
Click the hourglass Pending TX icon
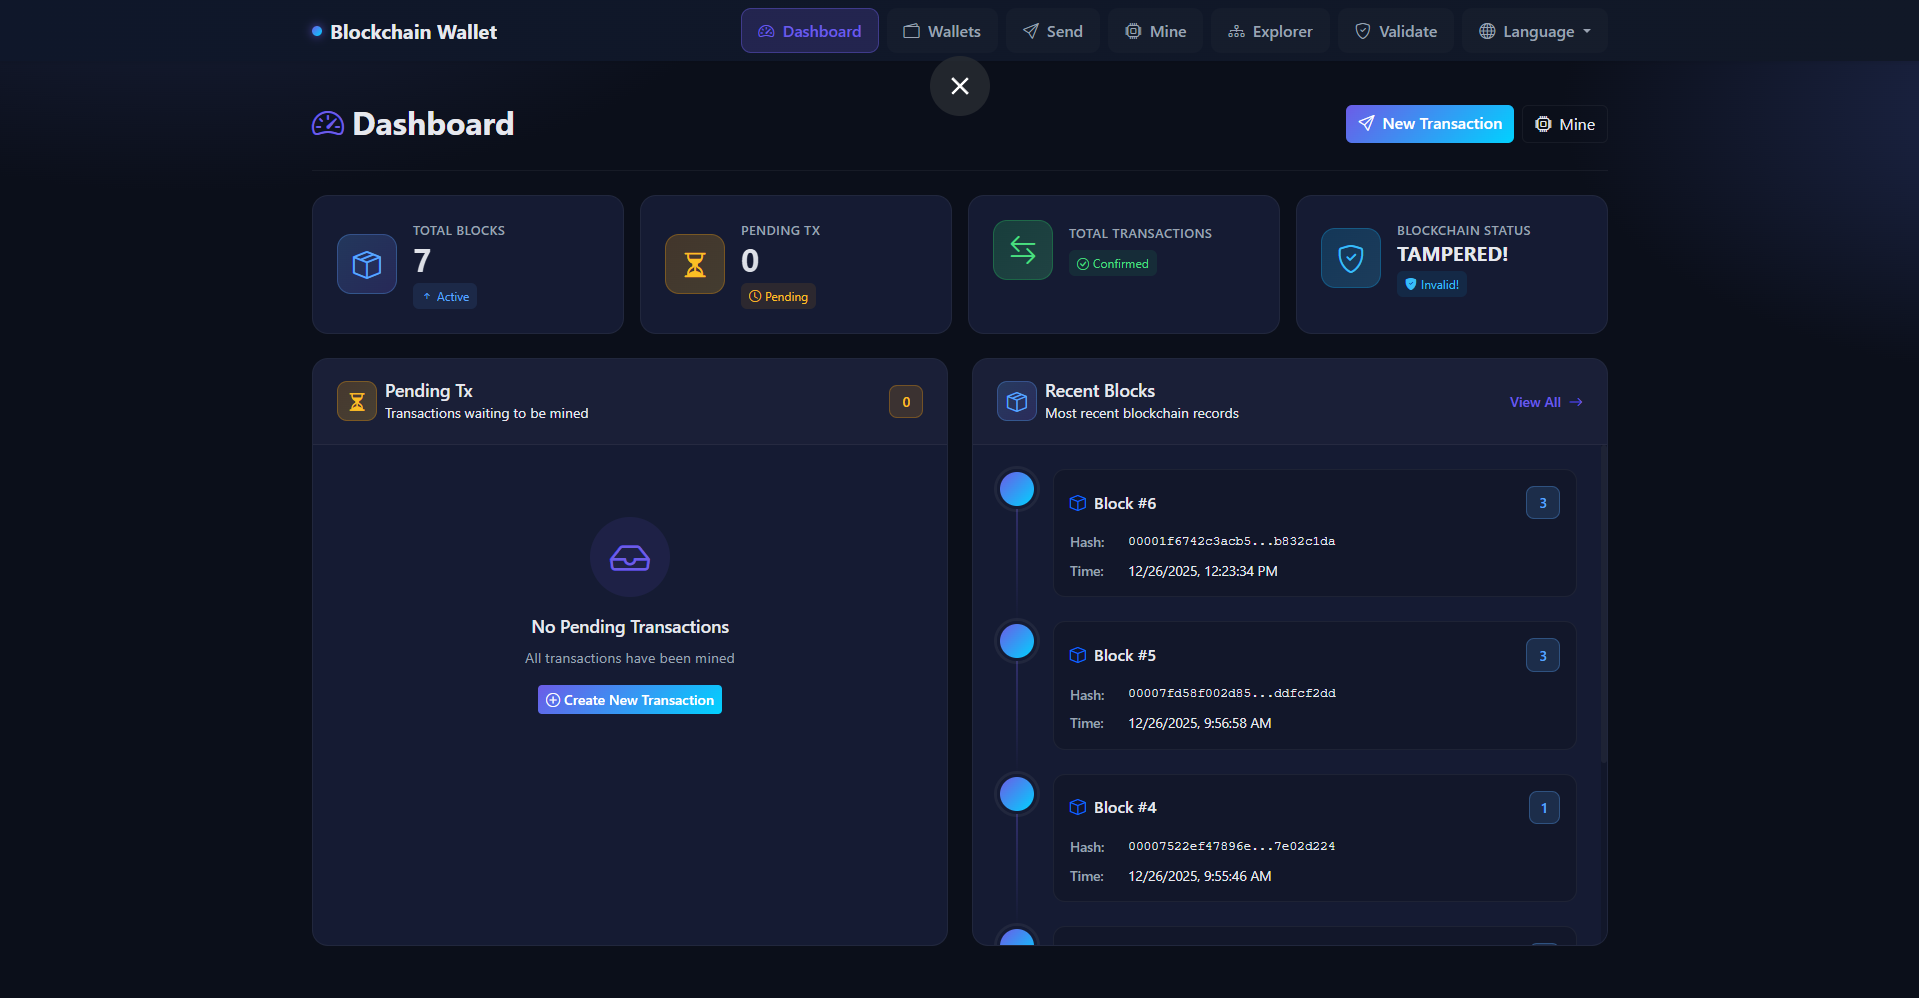click(694, 263)
